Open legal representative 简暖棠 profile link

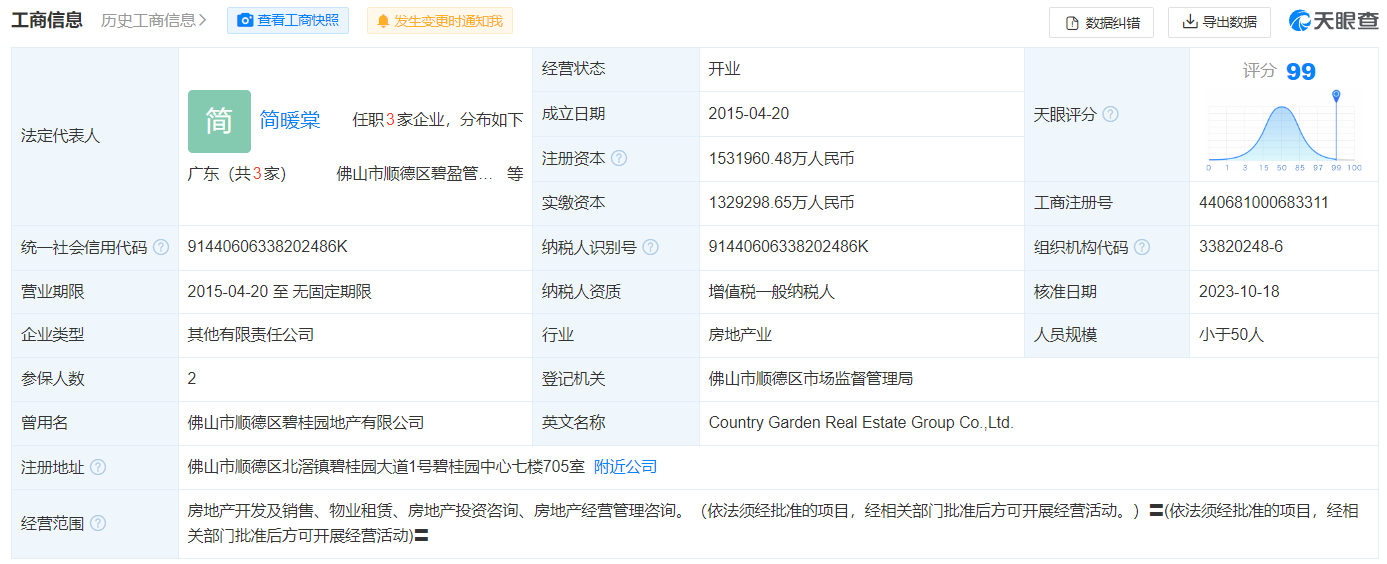click(290, 121)
